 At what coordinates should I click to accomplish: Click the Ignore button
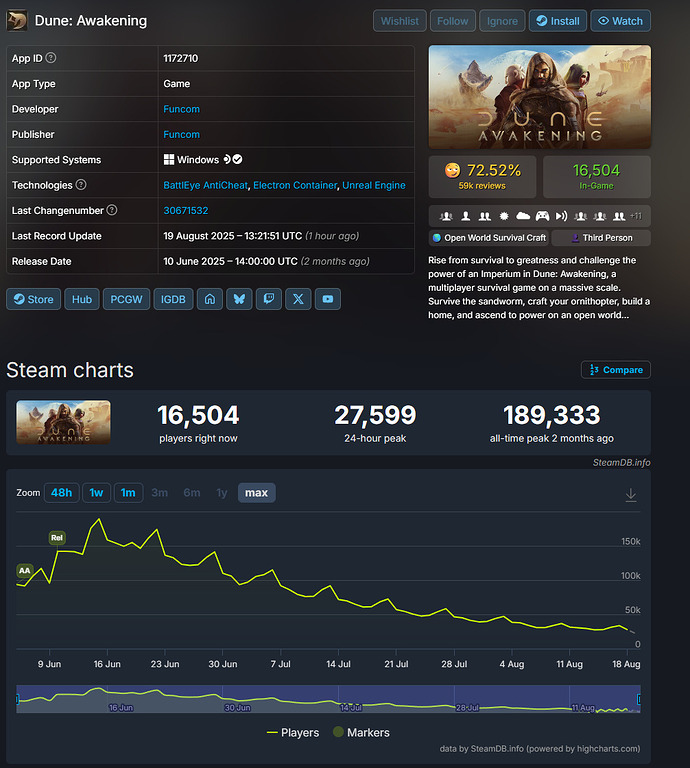click(502, 21)
